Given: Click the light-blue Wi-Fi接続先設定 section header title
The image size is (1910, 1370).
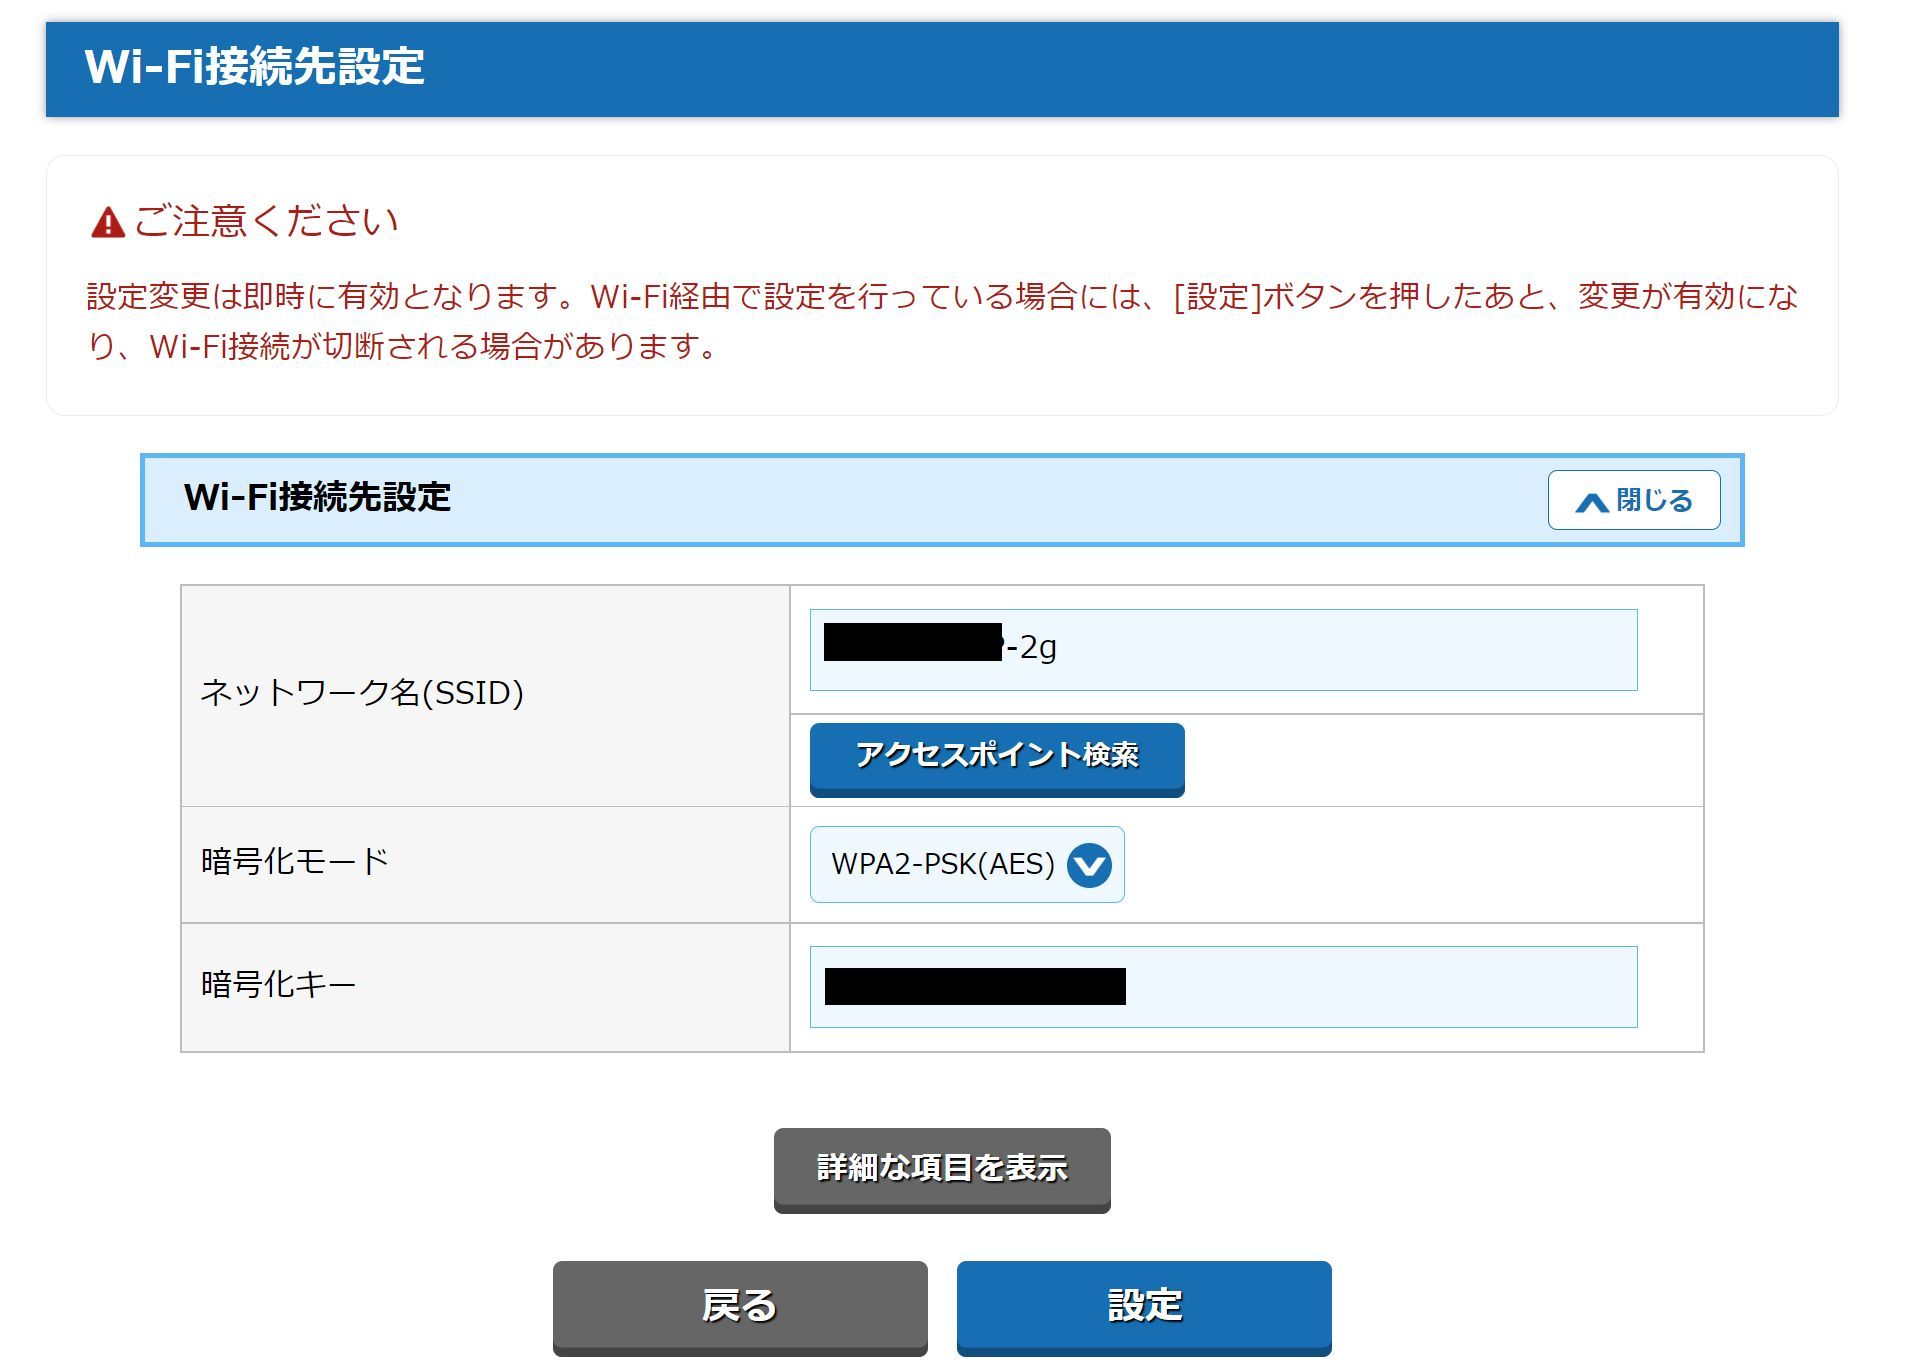Looking at the screenshot, I should pyautogui.click(x=317, y=498).
